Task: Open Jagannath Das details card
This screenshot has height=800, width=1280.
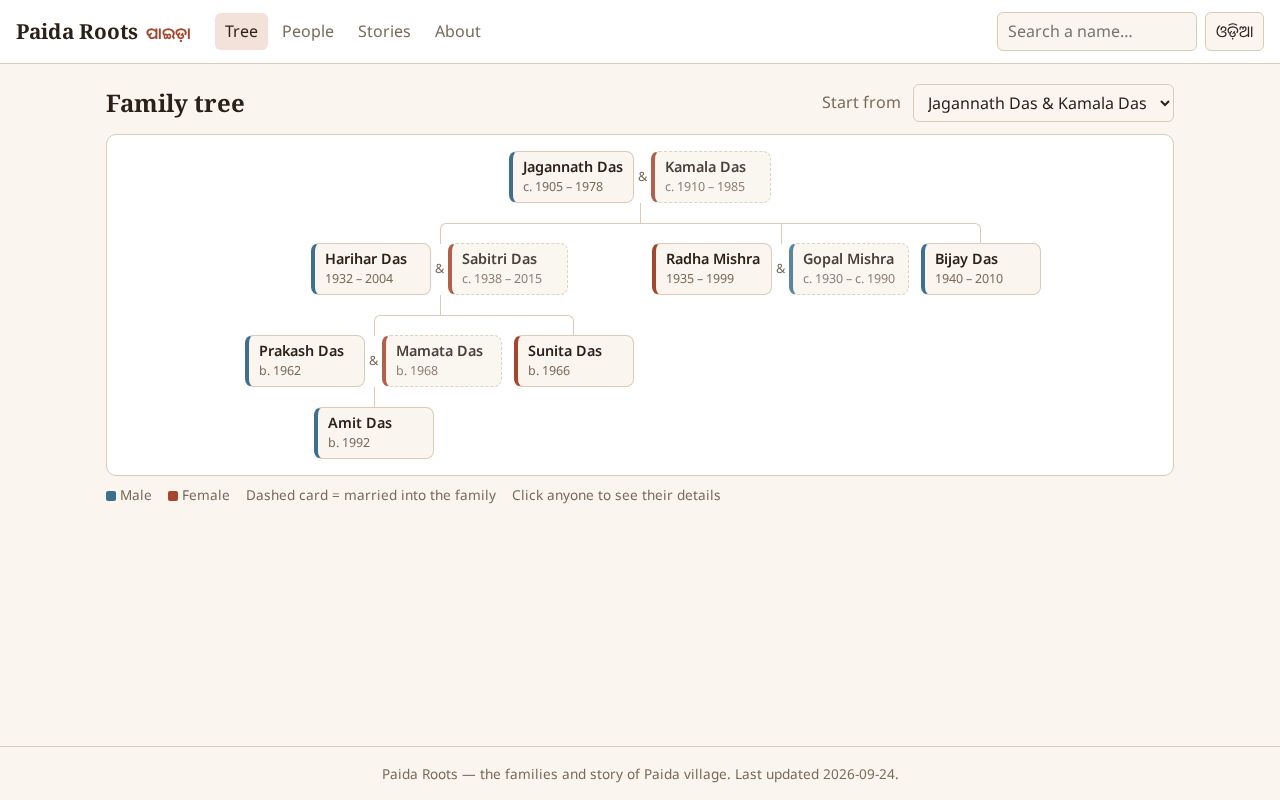Action: [x=571, y=177]
